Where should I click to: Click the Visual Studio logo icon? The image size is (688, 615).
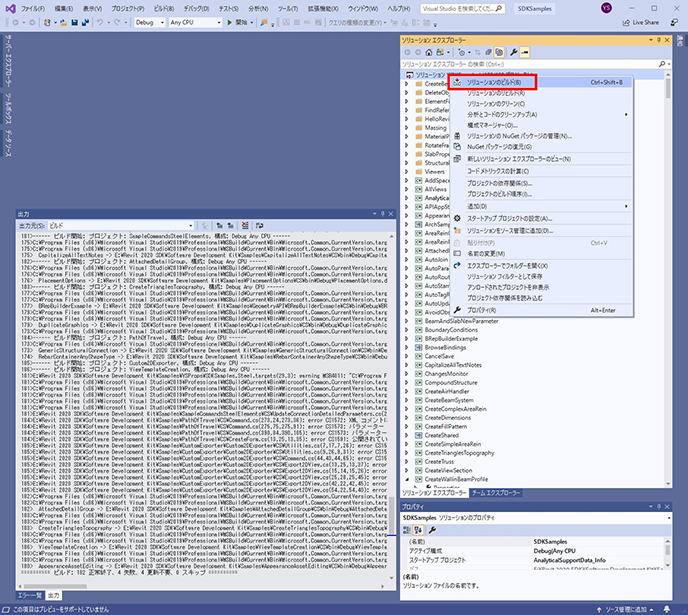coord(10,8)
